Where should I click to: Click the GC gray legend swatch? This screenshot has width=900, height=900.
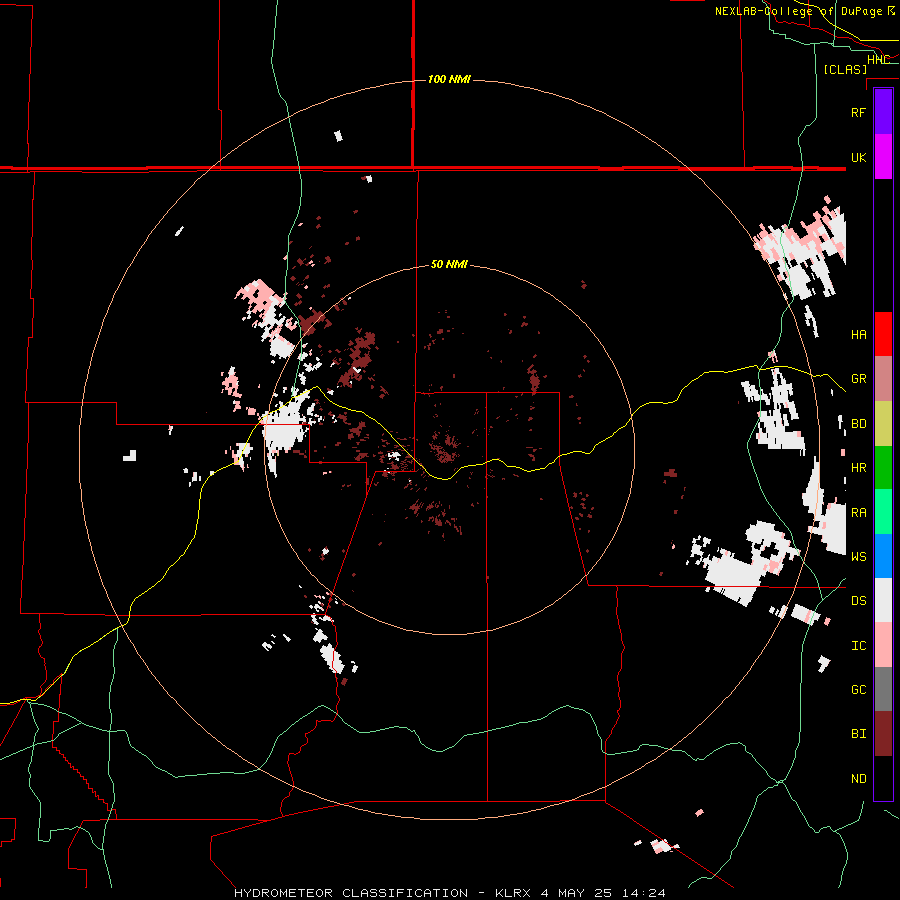pos(883,689)
